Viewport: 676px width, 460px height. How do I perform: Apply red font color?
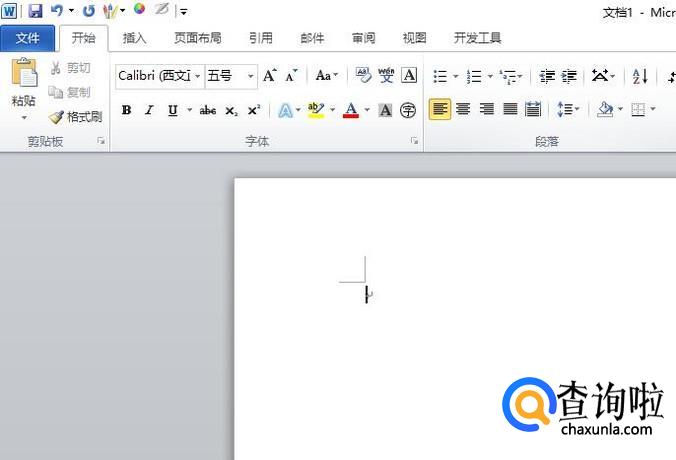click(x=351, y=110)
